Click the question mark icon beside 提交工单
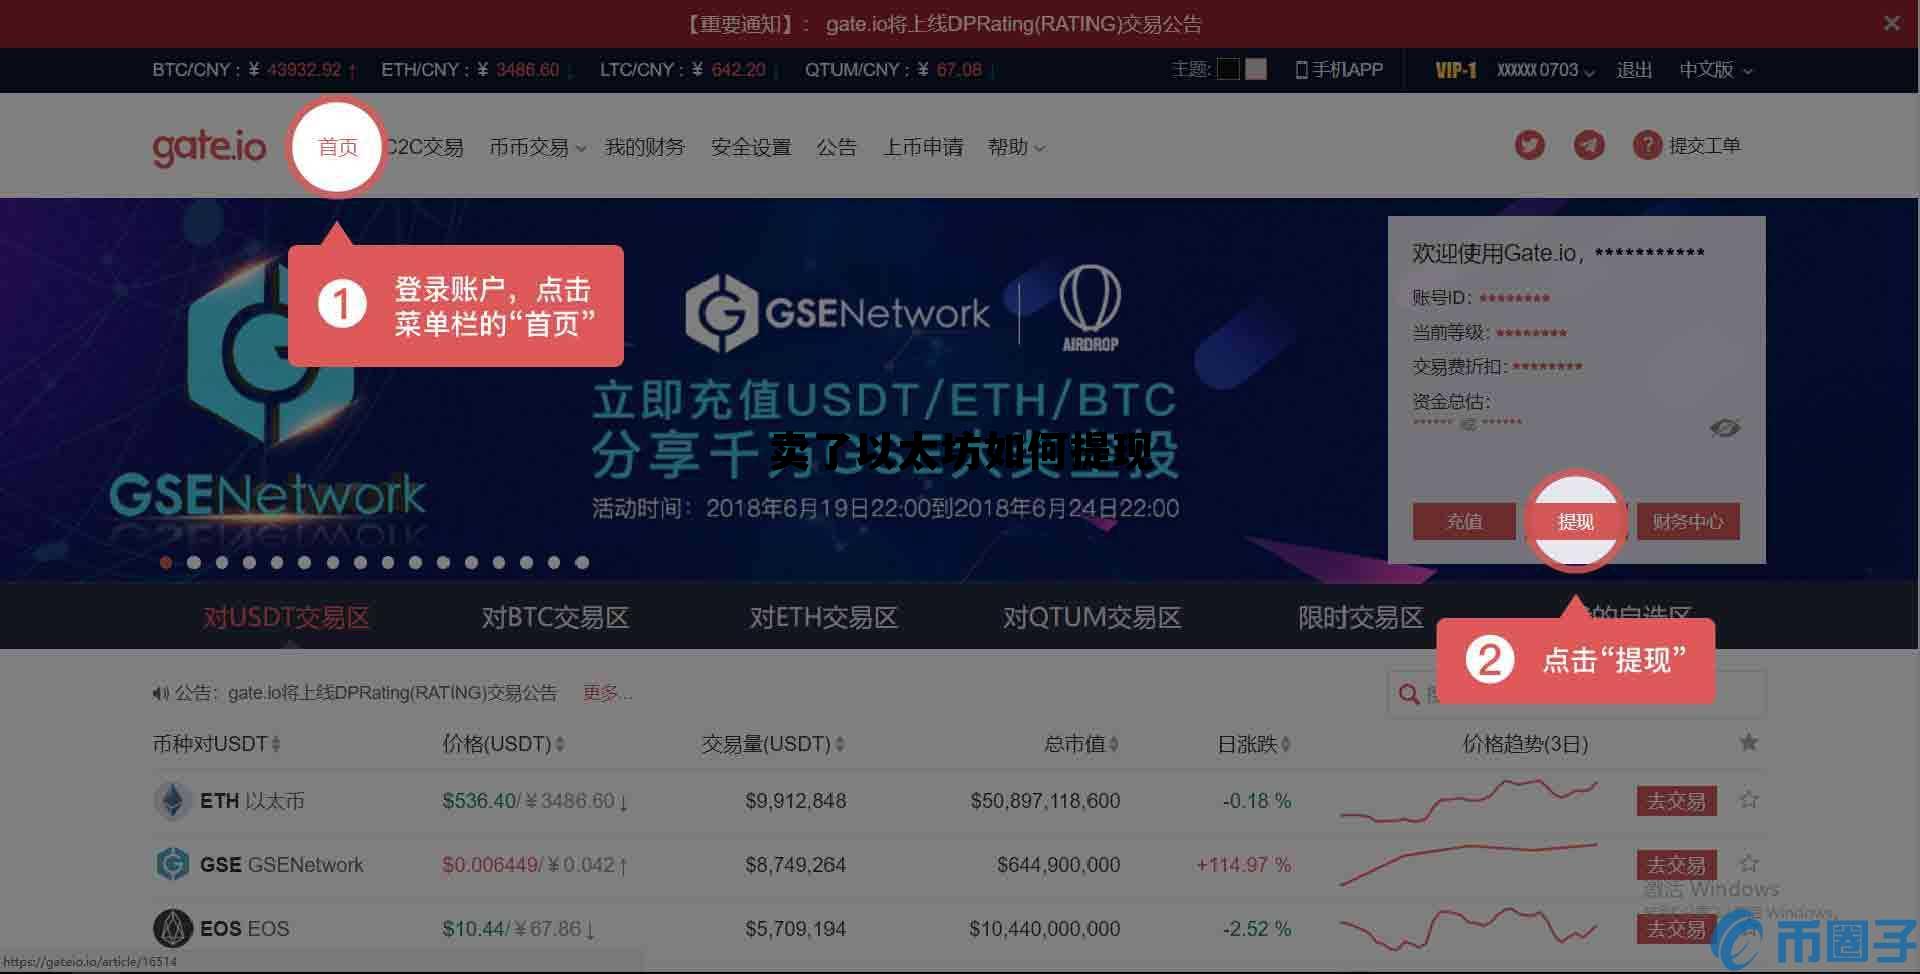The image size is (1920, 974). coord(1647,145)
